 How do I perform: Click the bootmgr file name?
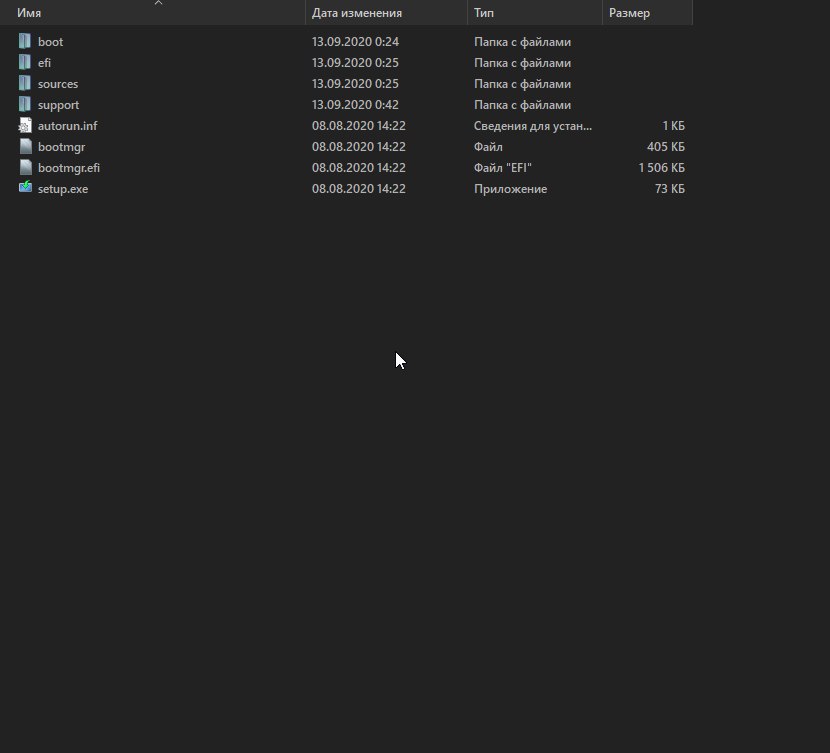coord(61,147)
